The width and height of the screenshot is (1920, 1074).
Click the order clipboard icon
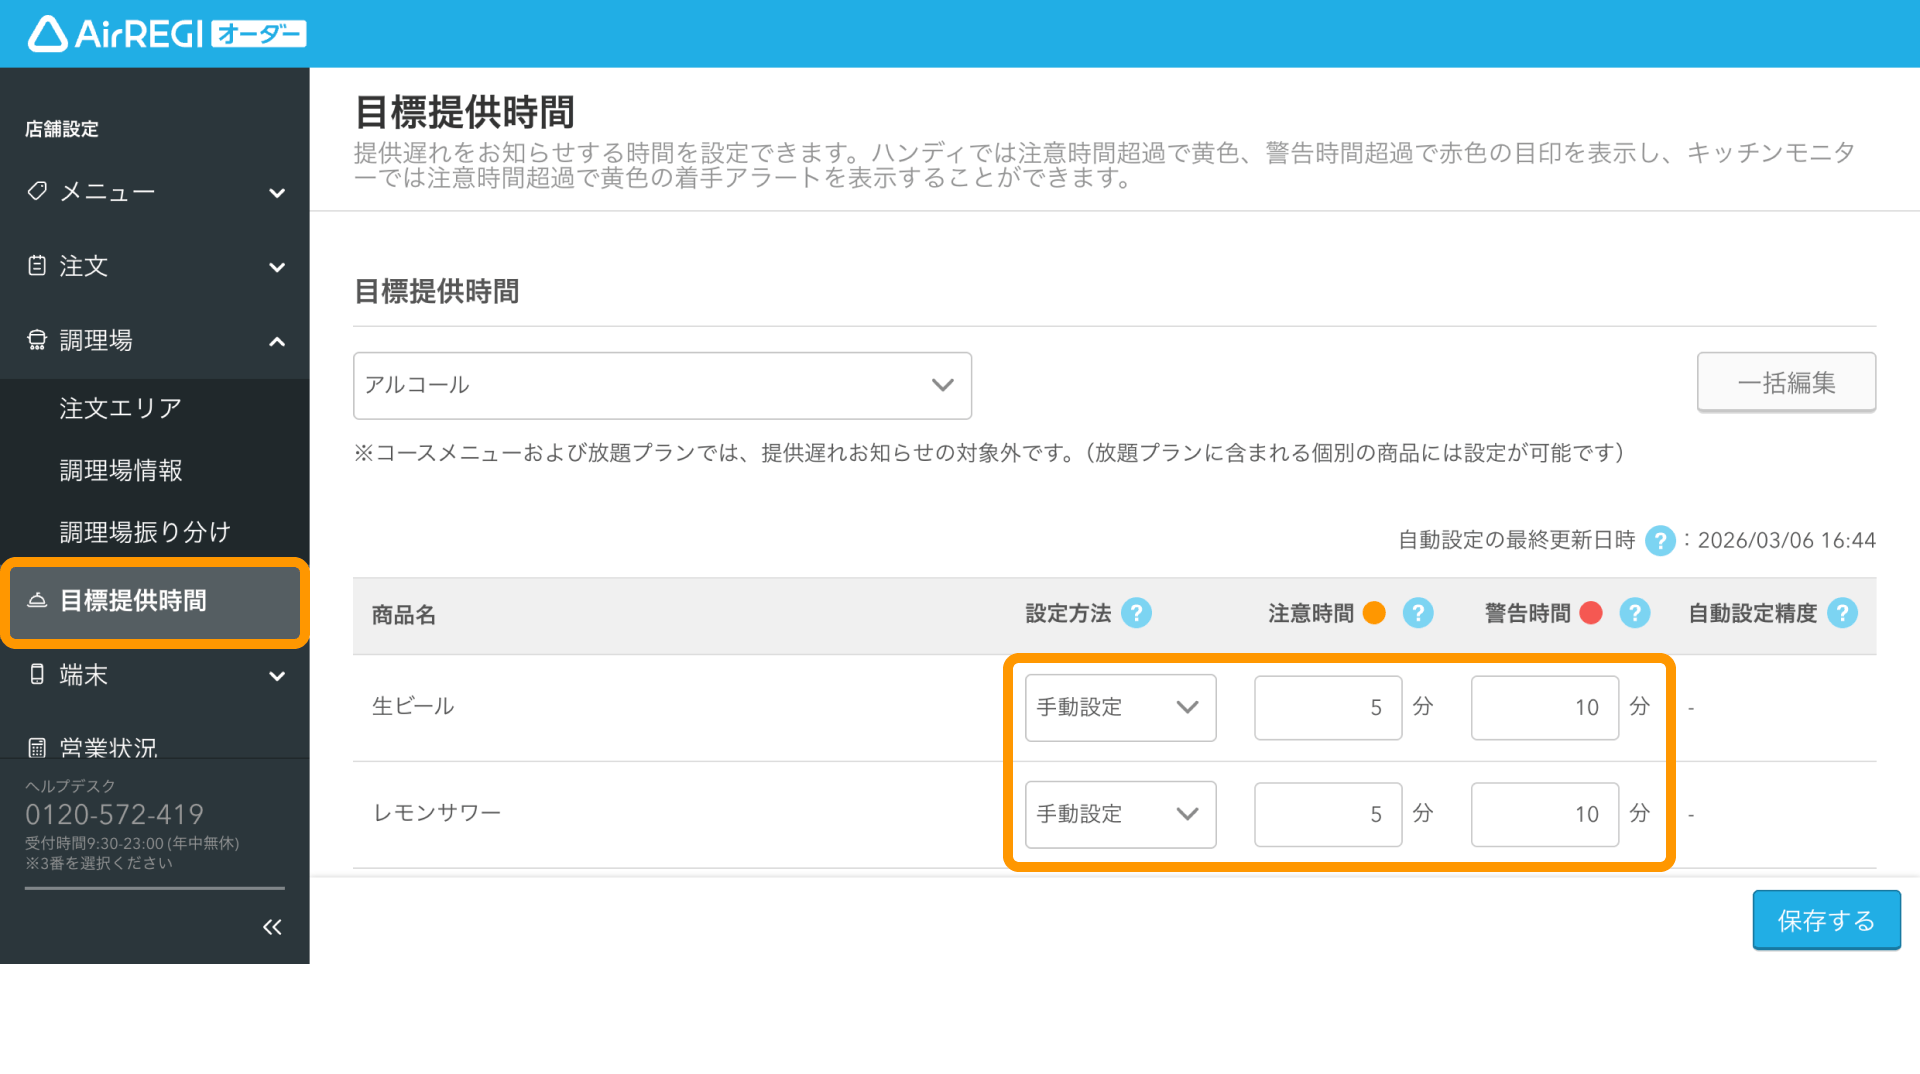(37, 266)
